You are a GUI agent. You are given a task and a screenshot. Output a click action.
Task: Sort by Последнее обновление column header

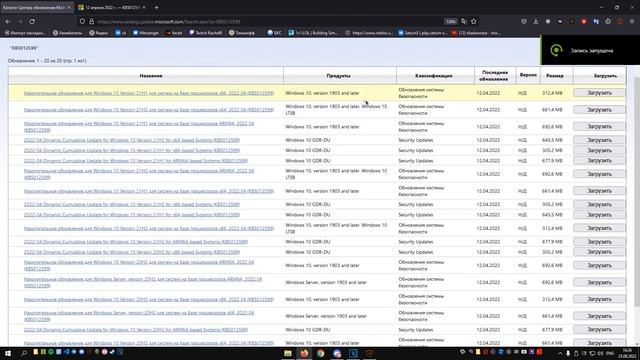click(x=495, y=76)
